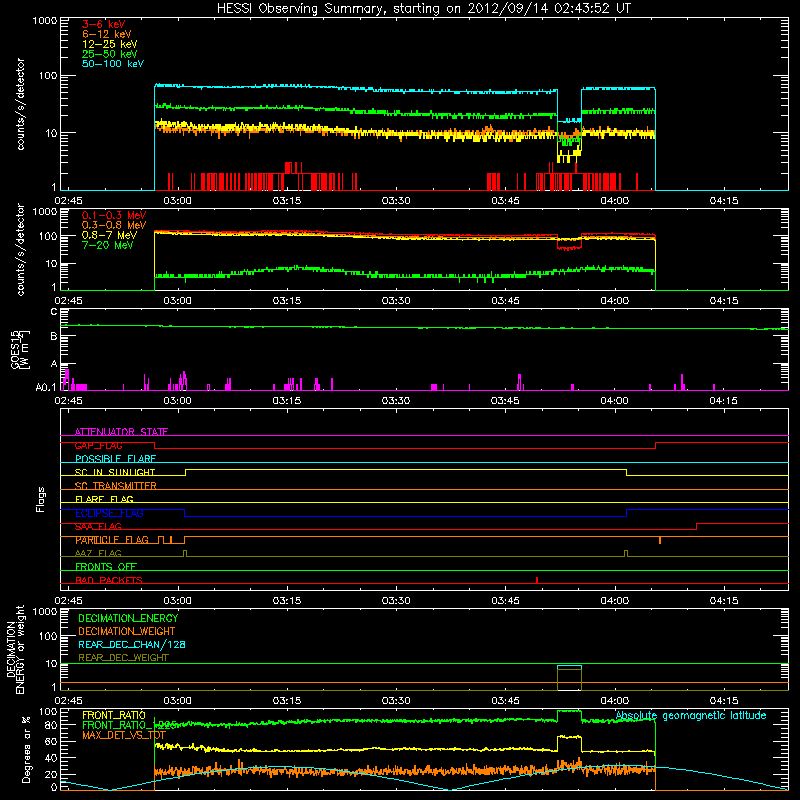Pick the BAD_PACKETS flag label
The width and height of the screenshot is (800, 800).
click(109, 580)
